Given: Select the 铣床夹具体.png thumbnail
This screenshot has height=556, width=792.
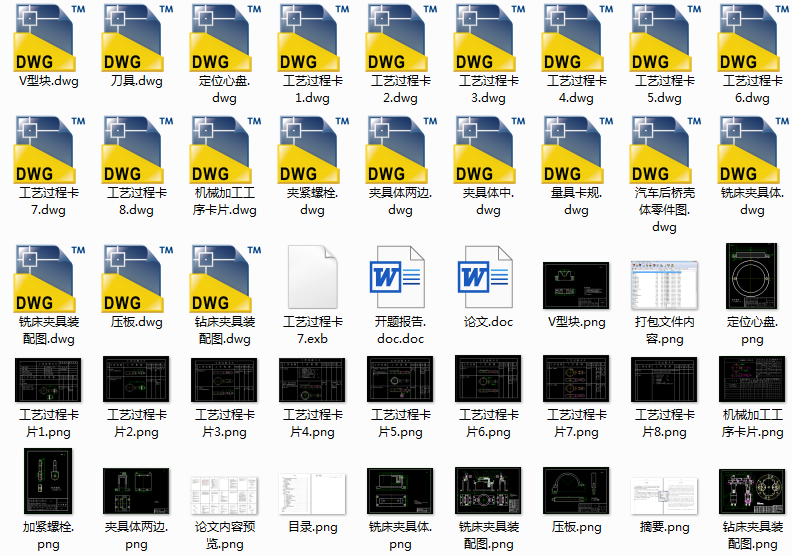Looking at the screenshot, I should click(400, 491).
